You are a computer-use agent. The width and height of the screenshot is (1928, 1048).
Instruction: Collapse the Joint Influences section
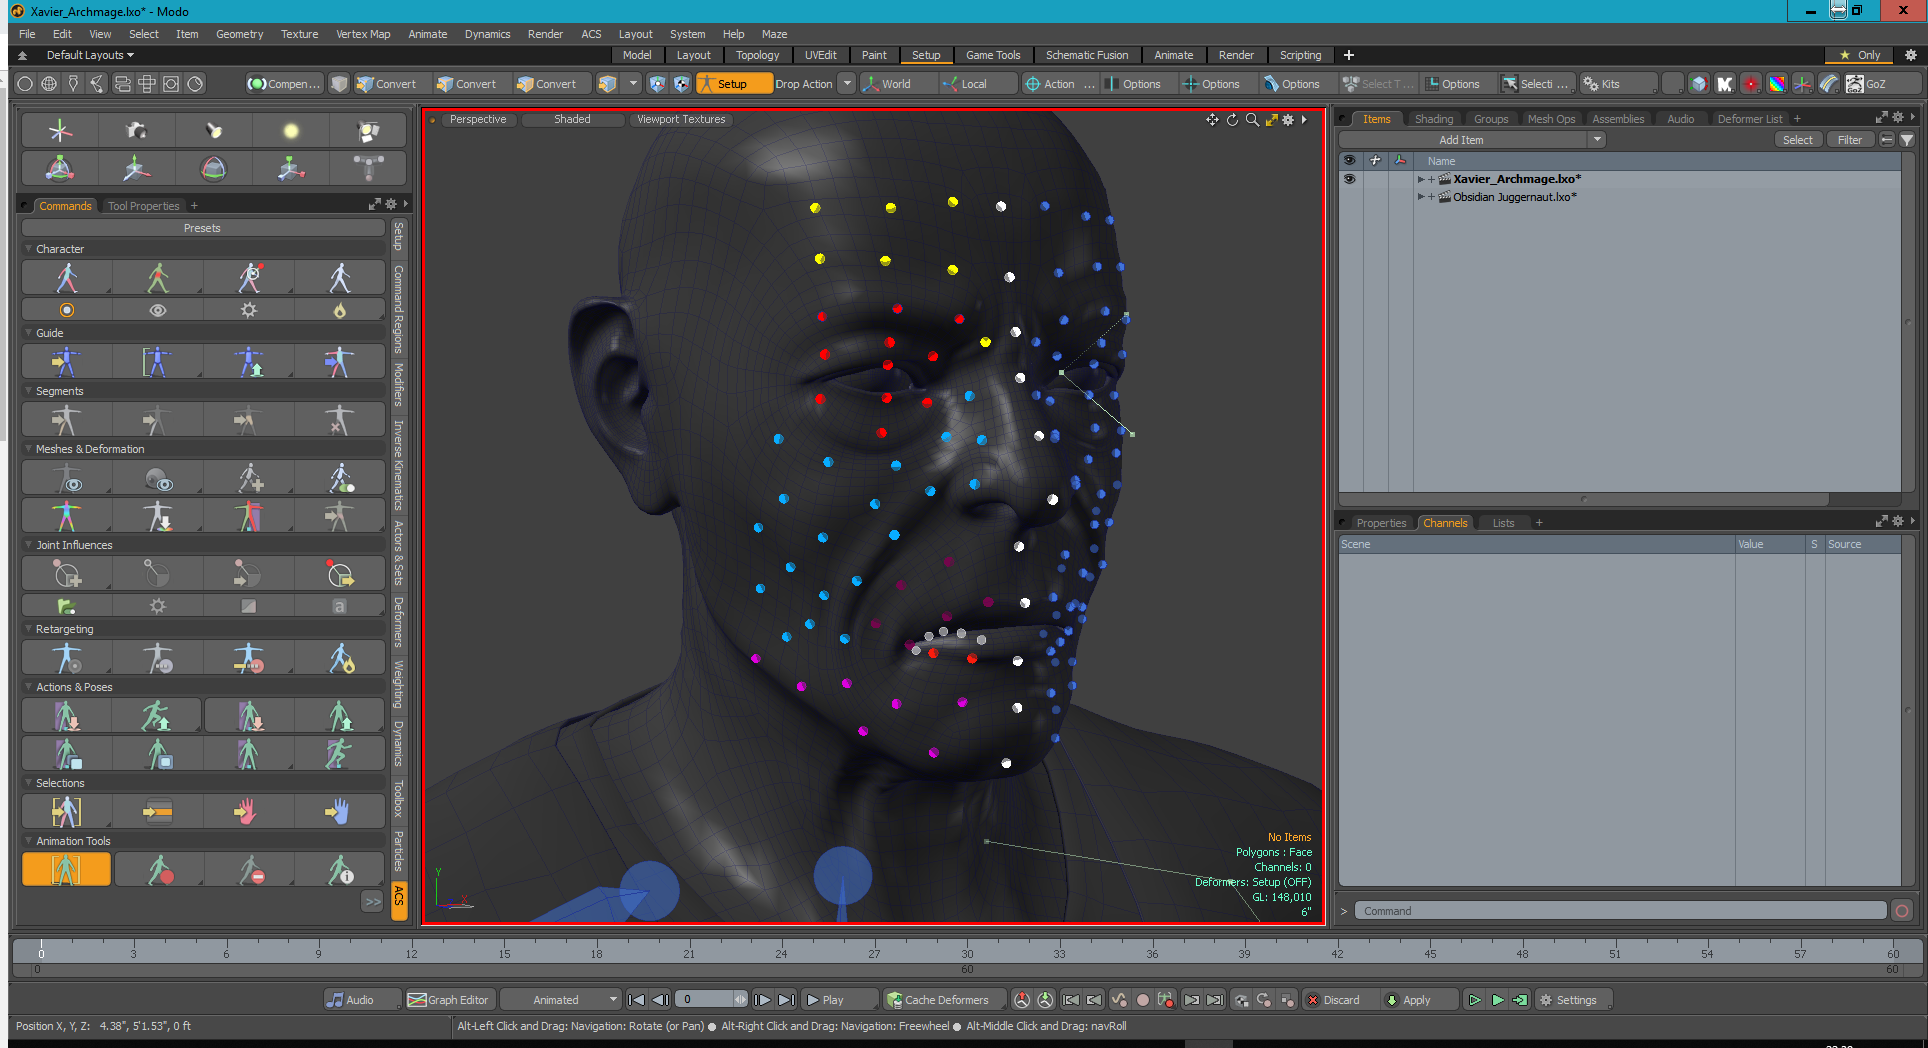click(28, 545)
